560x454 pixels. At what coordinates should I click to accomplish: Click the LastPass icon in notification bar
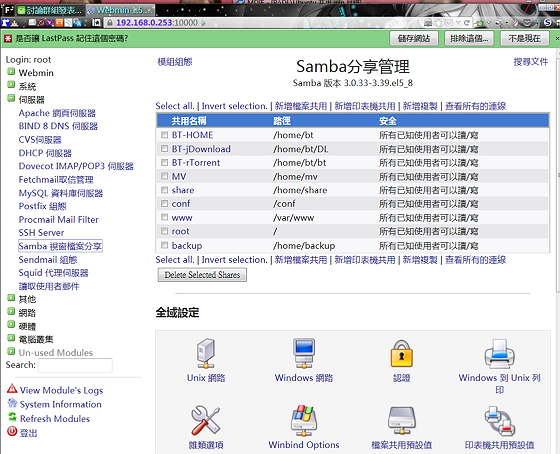coord(8,38)
